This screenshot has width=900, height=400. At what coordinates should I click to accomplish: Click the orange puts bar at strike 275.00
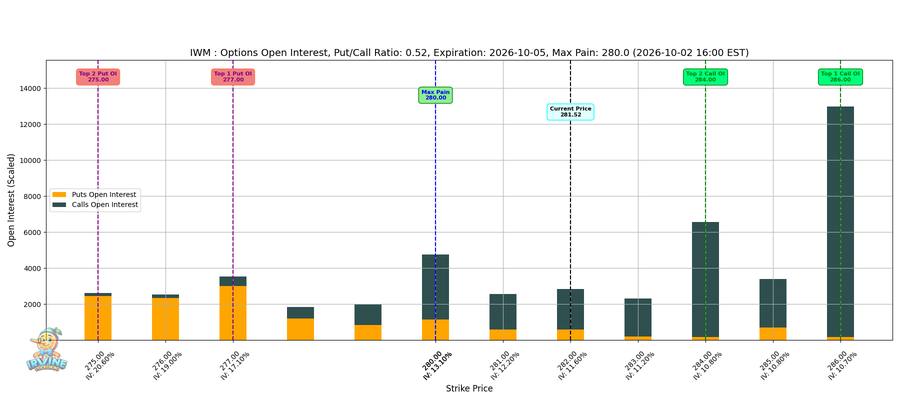point(98,318)
